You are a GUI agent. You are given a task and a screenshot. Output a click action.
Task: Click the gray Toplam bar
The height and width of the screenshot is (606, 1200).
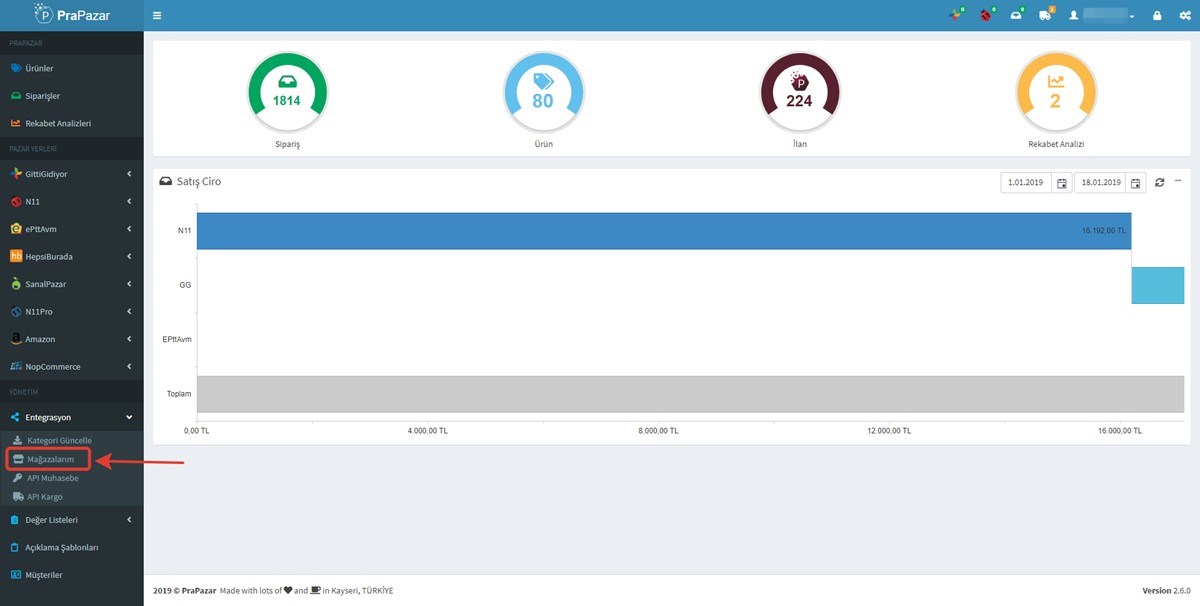click(x=690, y=394)
